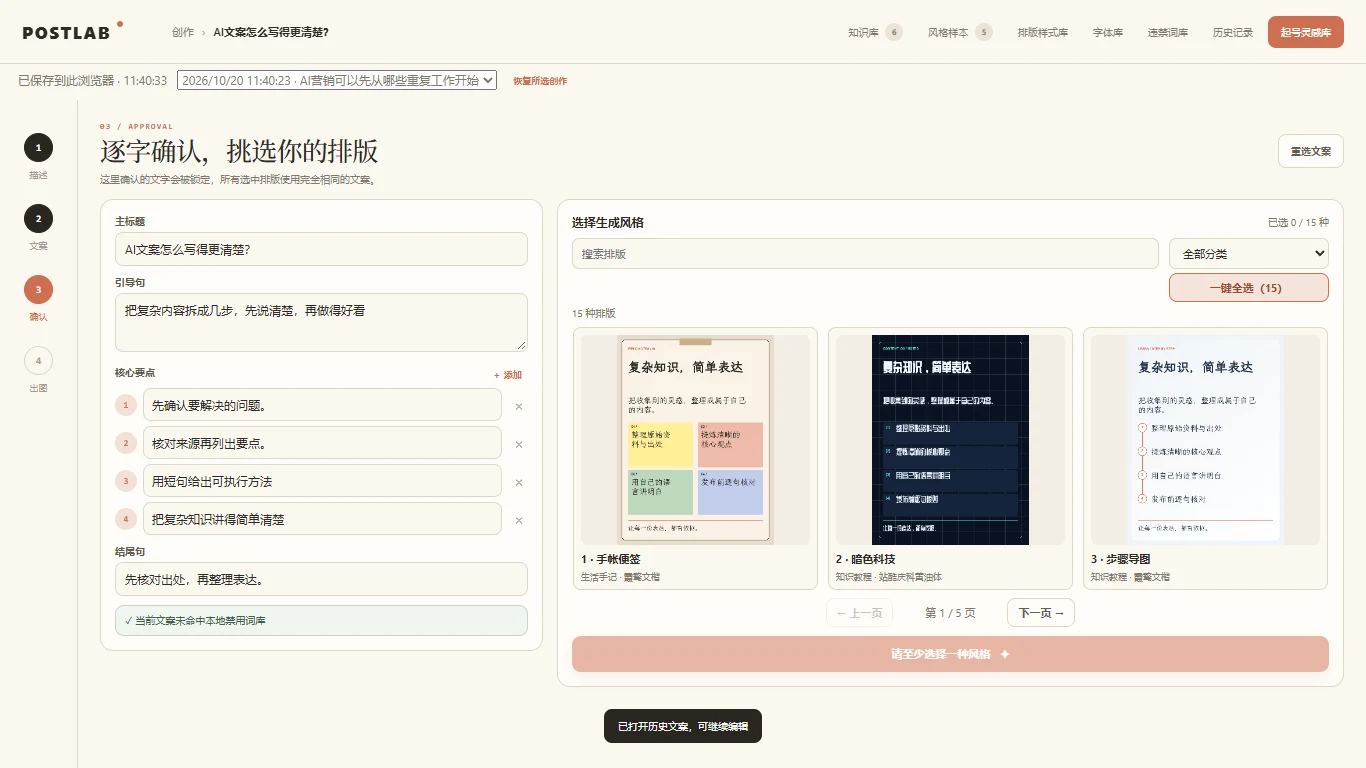1366x768 pixels.
Task: Edit the 结尾句 input field
Action: tap(321, 579)
